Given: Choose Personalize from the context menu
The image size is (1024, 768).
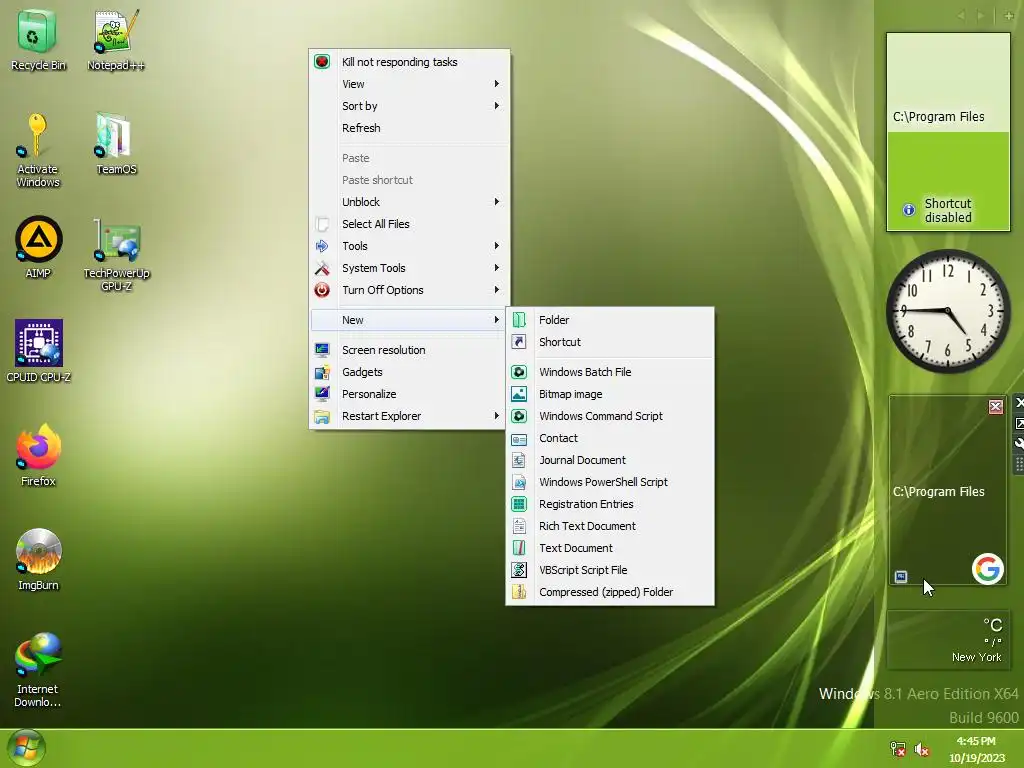Looking at the screenshot, I should [x=409, y=394].
